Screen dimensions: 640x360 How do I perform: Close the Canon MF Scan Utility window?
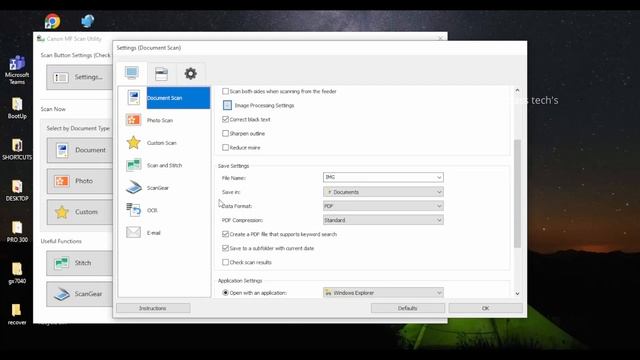pyautogui.click(x=440, y=38)
